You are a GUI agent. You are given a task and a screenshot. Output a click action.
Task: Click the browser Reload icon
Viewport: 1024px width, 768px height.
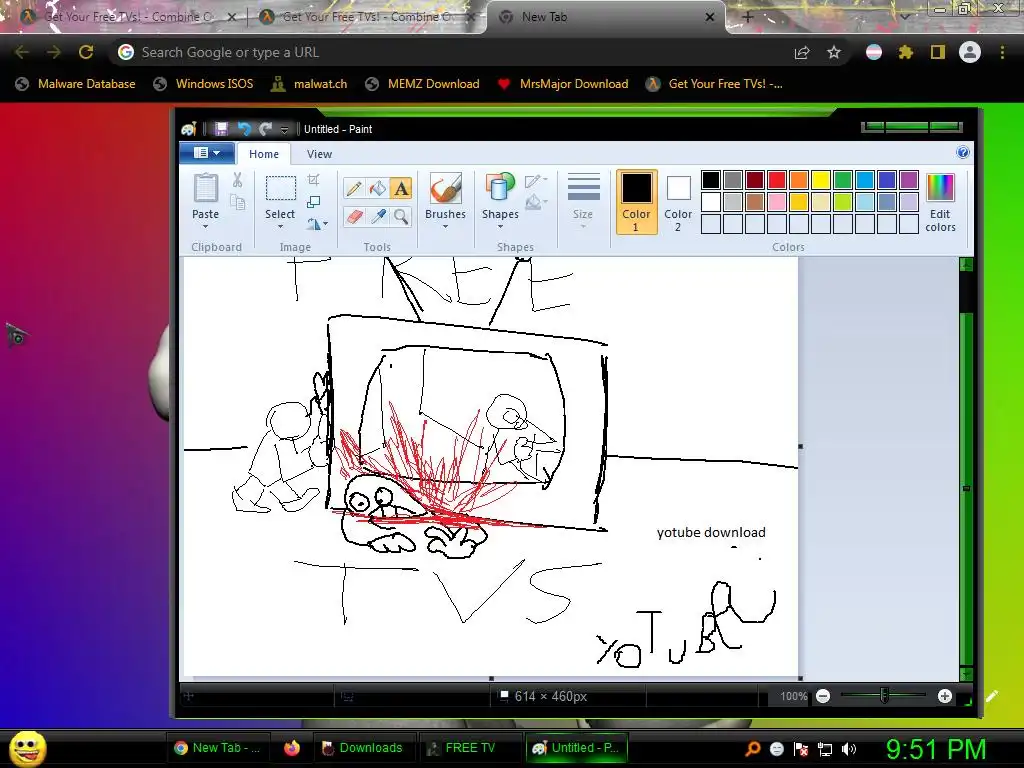(86, 52)
